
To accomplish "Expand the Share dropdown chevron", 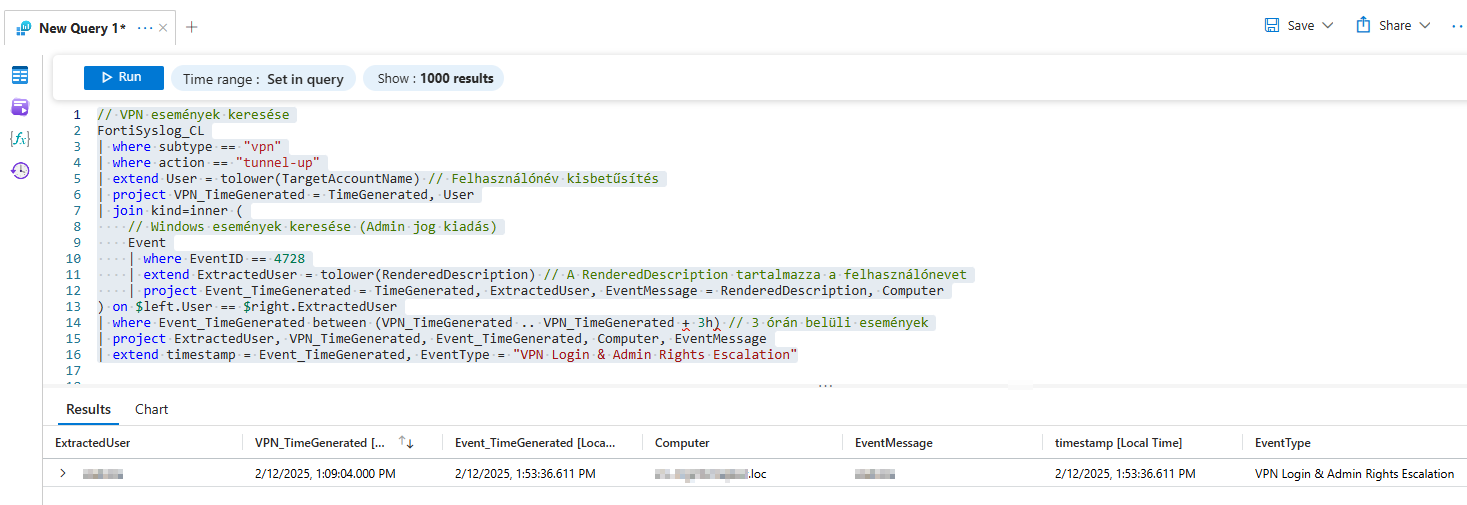I will [x=1425, y=26].
